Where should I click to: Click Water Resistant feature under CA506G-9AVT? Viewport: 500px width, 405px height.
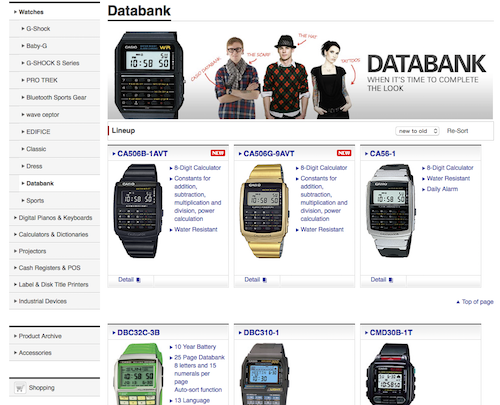[x=322, y=229]
